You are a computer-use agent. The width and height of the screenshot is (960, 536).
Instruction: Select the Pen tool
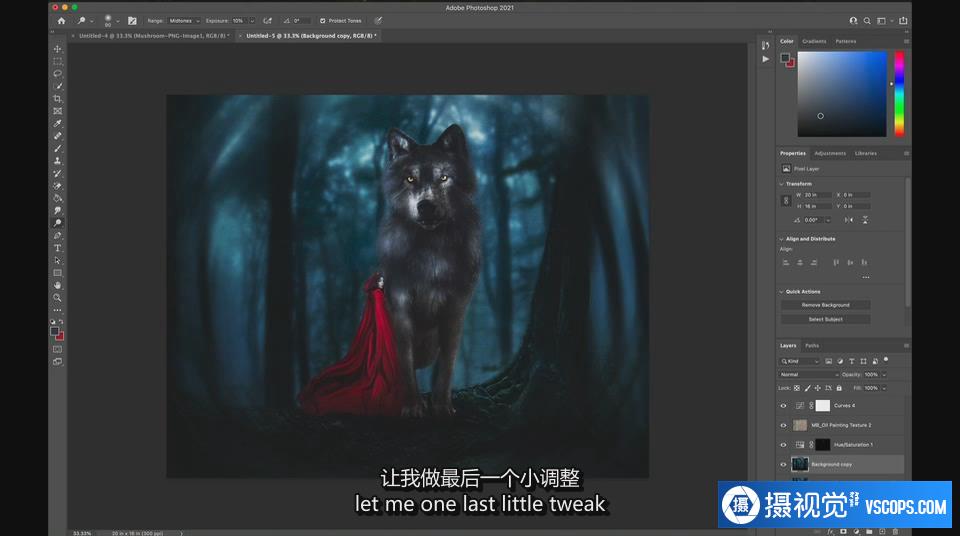(x=58, y=236)
